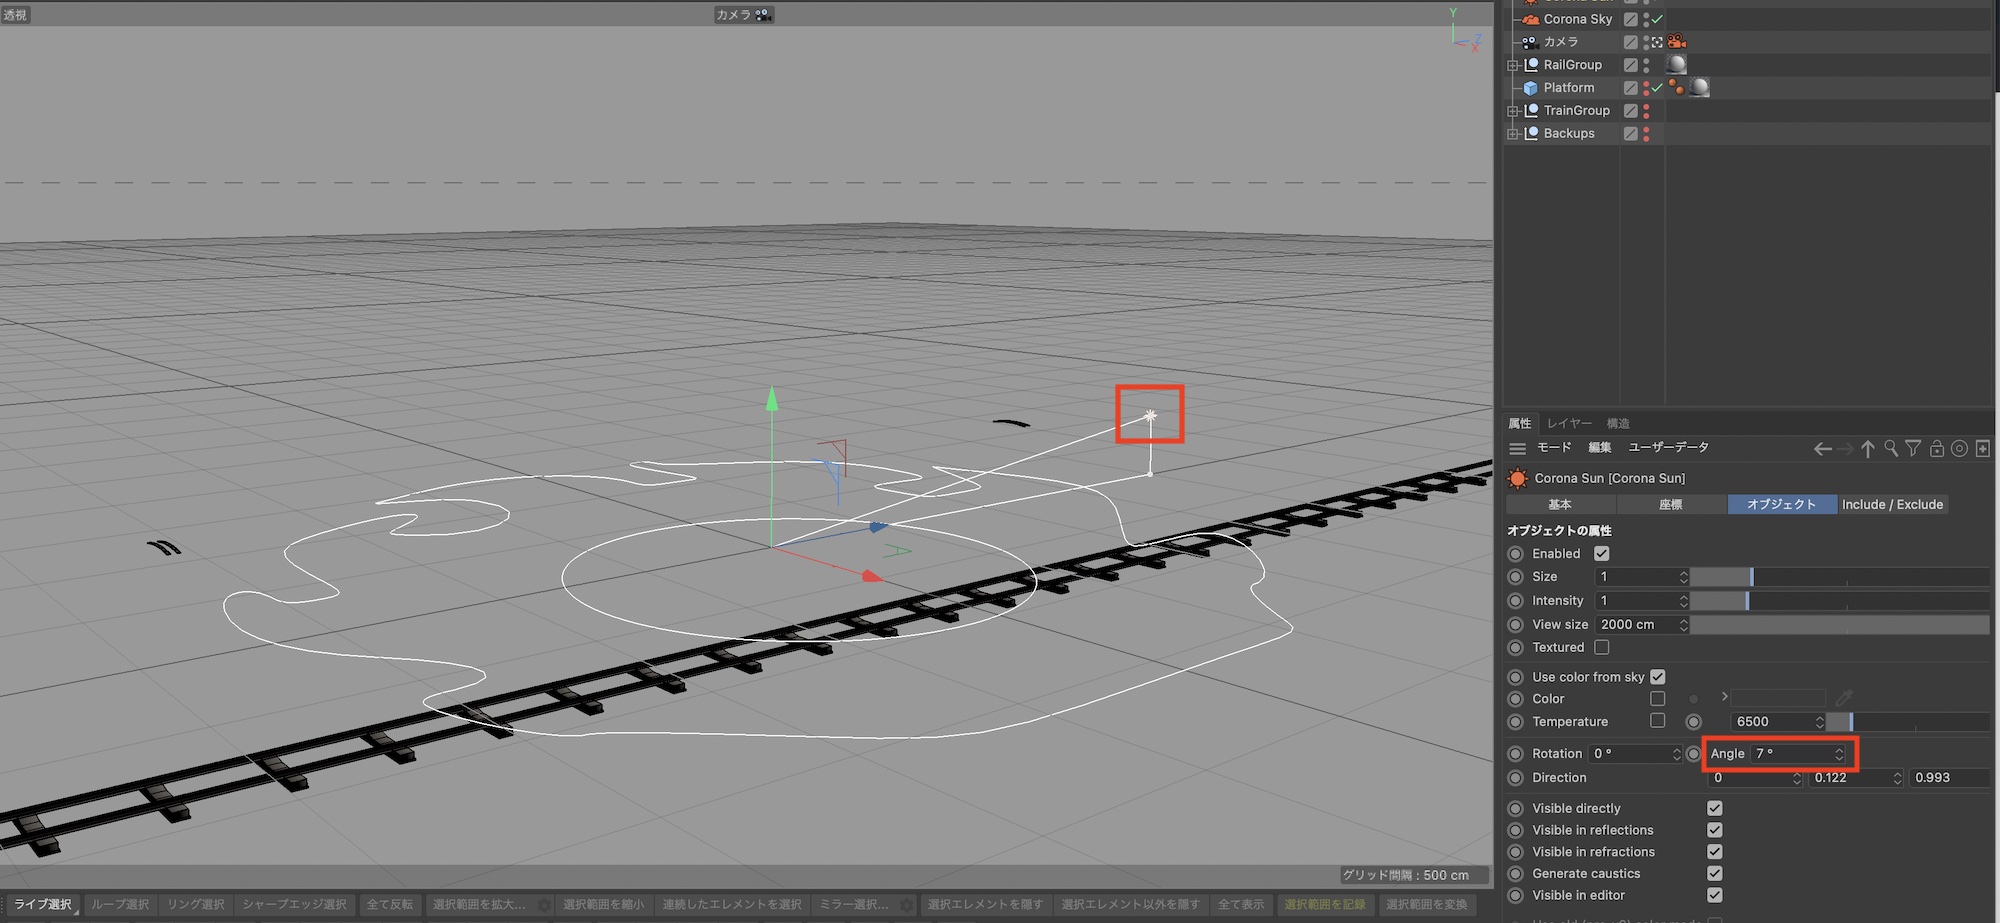Click the Intensity slider track
Image resolution: width=2000 pixels, height=923 pixels.
[x=1838, y=601]
